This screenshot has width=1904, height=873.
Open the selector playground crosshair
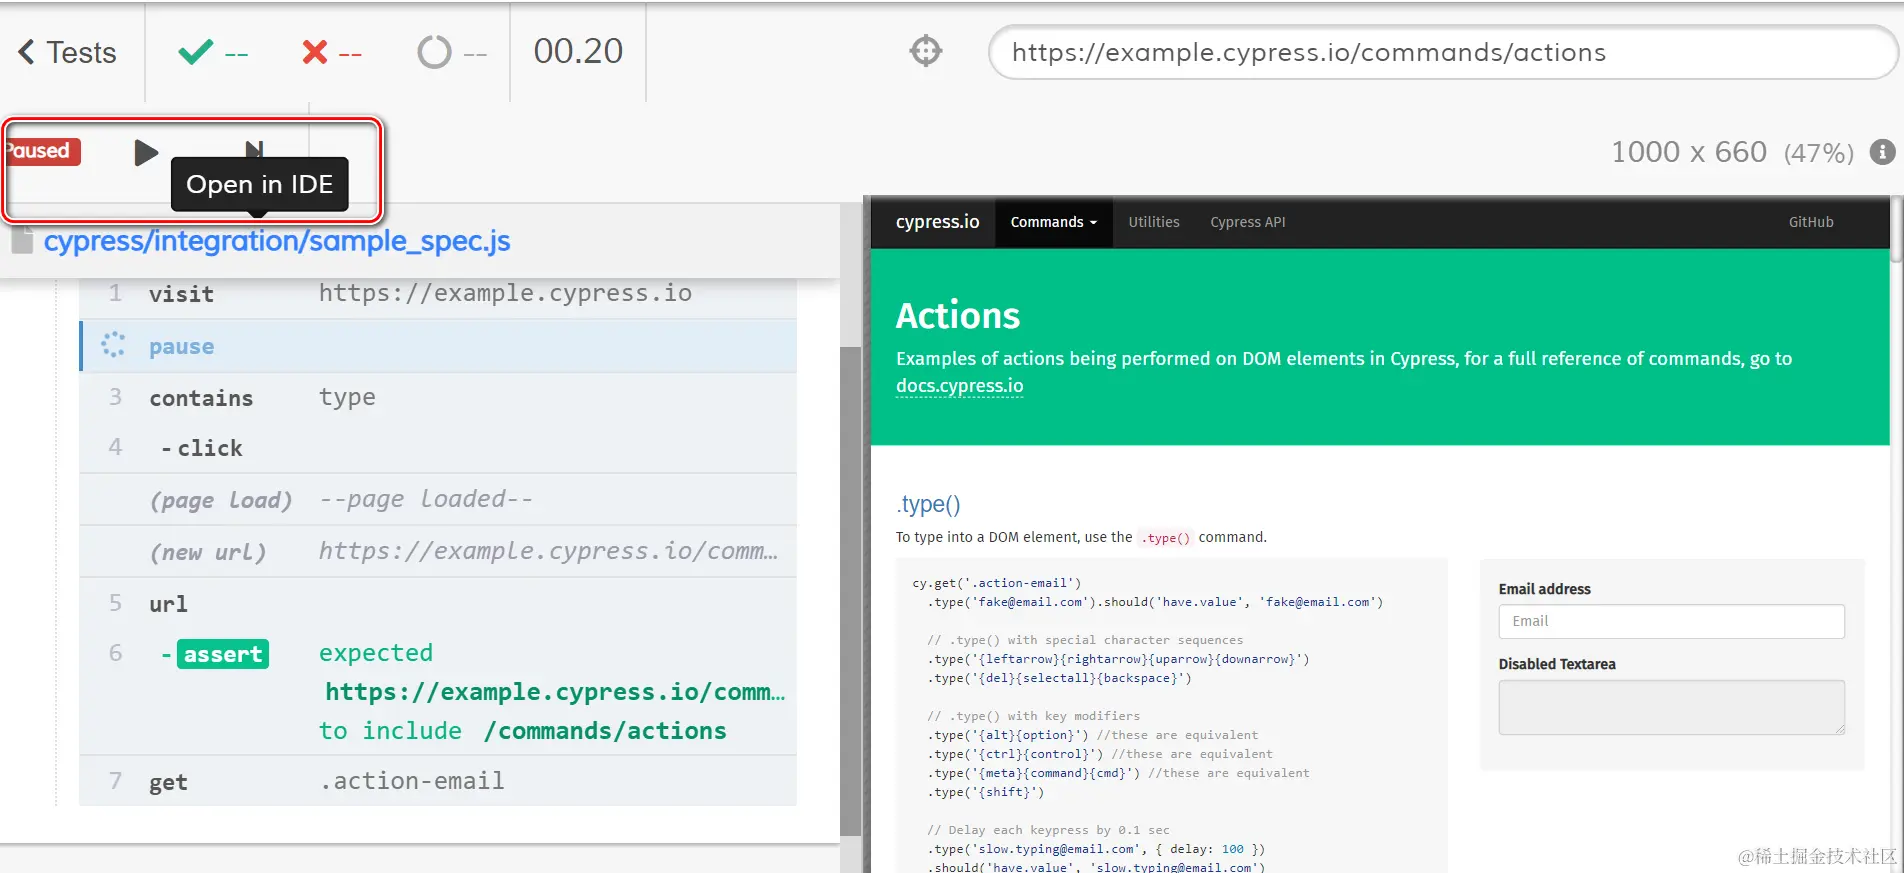[x=926, y=50]
